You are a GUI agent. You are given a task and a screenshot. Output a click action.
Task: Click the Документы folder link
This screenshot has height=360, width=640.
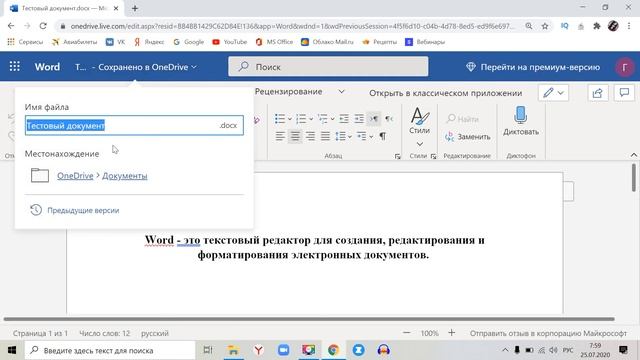point(124,176)
